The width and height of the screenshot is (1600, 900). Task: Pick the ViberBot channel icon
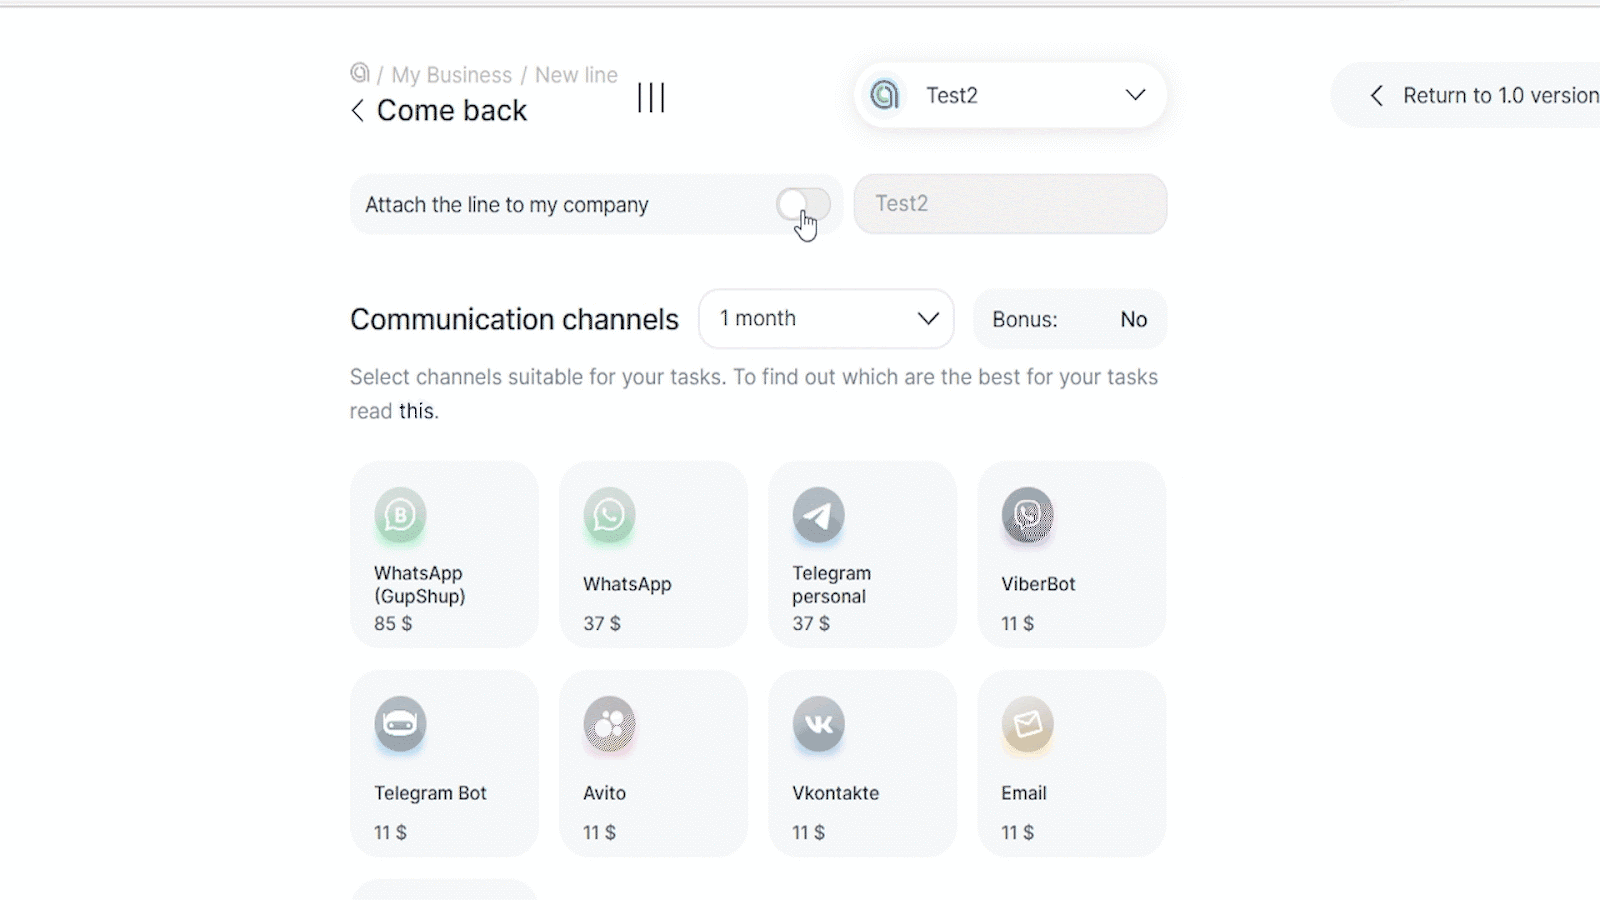coord(1027,515)
